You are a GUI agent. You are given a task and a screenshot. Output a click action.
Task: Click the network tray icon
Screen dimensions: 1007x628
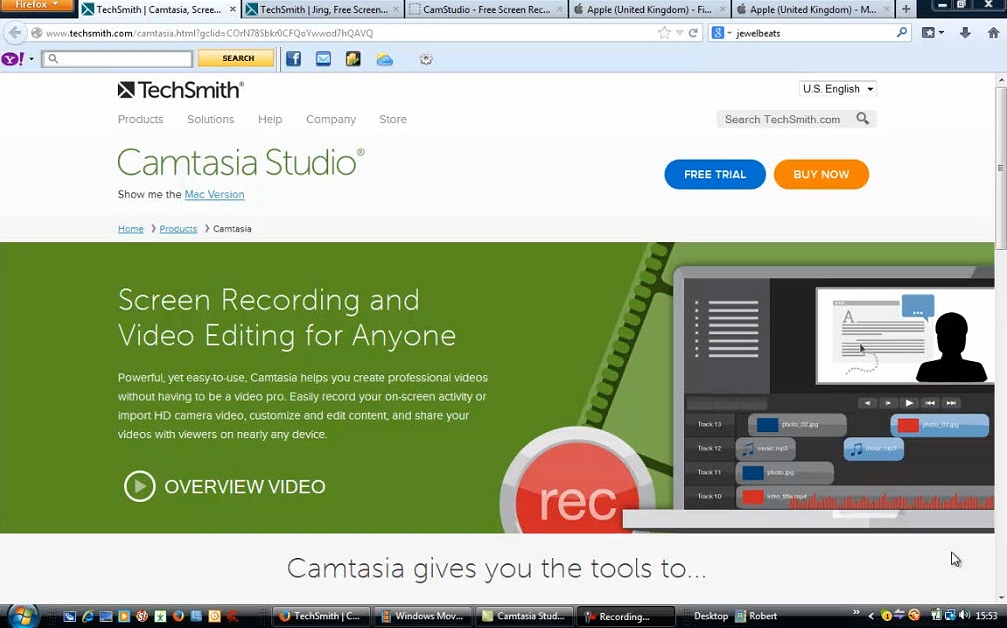949,615
